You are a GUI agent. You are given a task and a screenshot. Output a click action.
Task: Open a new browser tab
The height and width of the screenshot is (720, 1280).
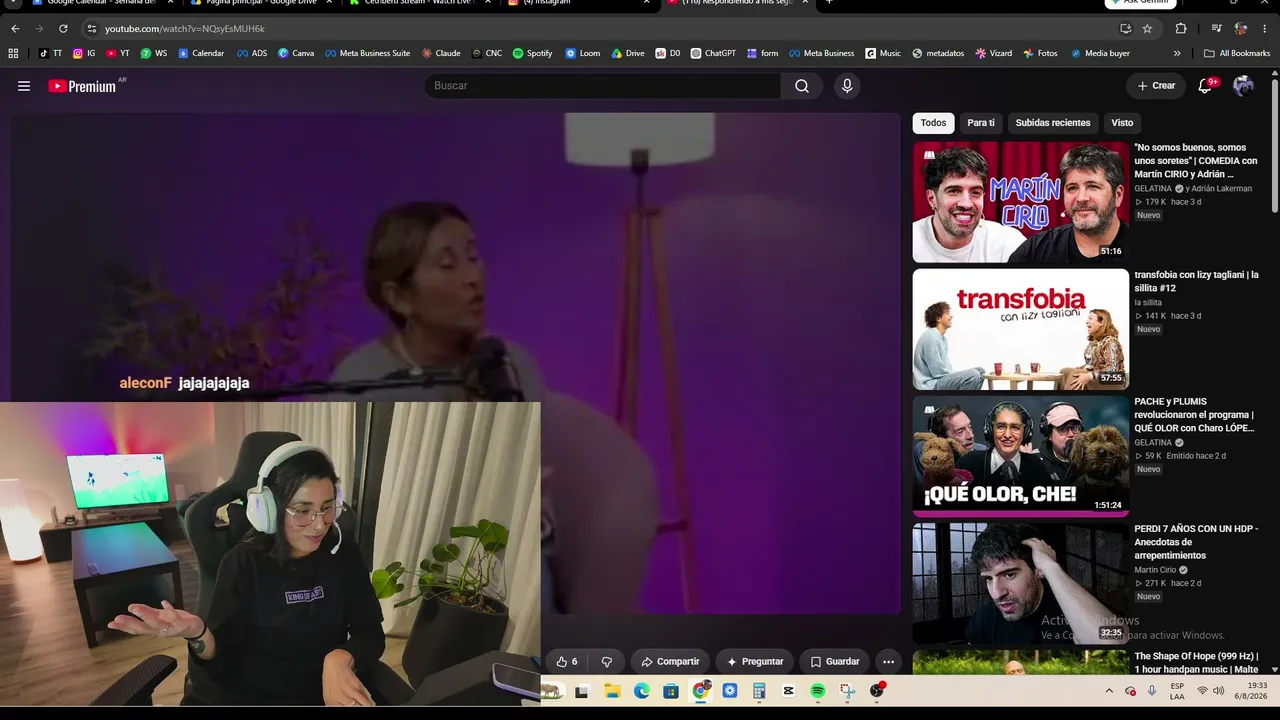(x=829, y=3)
